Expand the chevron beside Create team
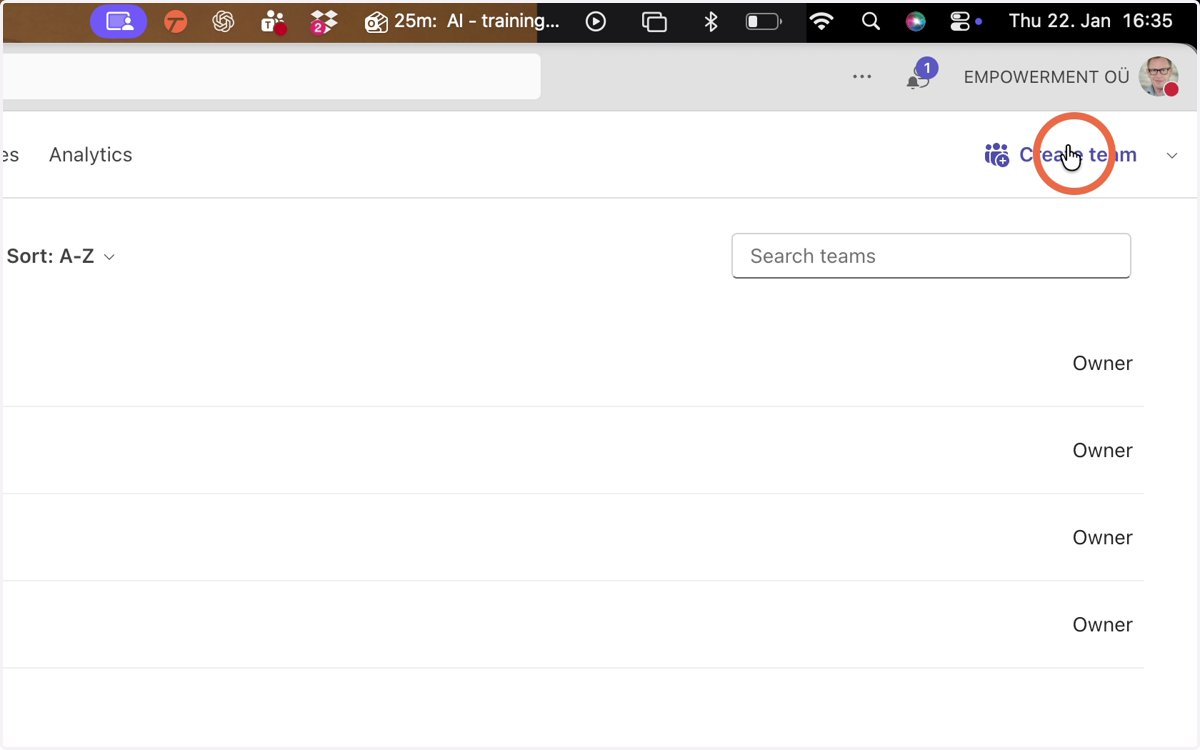This screenshot has width=1200, height=750. 1172,156
